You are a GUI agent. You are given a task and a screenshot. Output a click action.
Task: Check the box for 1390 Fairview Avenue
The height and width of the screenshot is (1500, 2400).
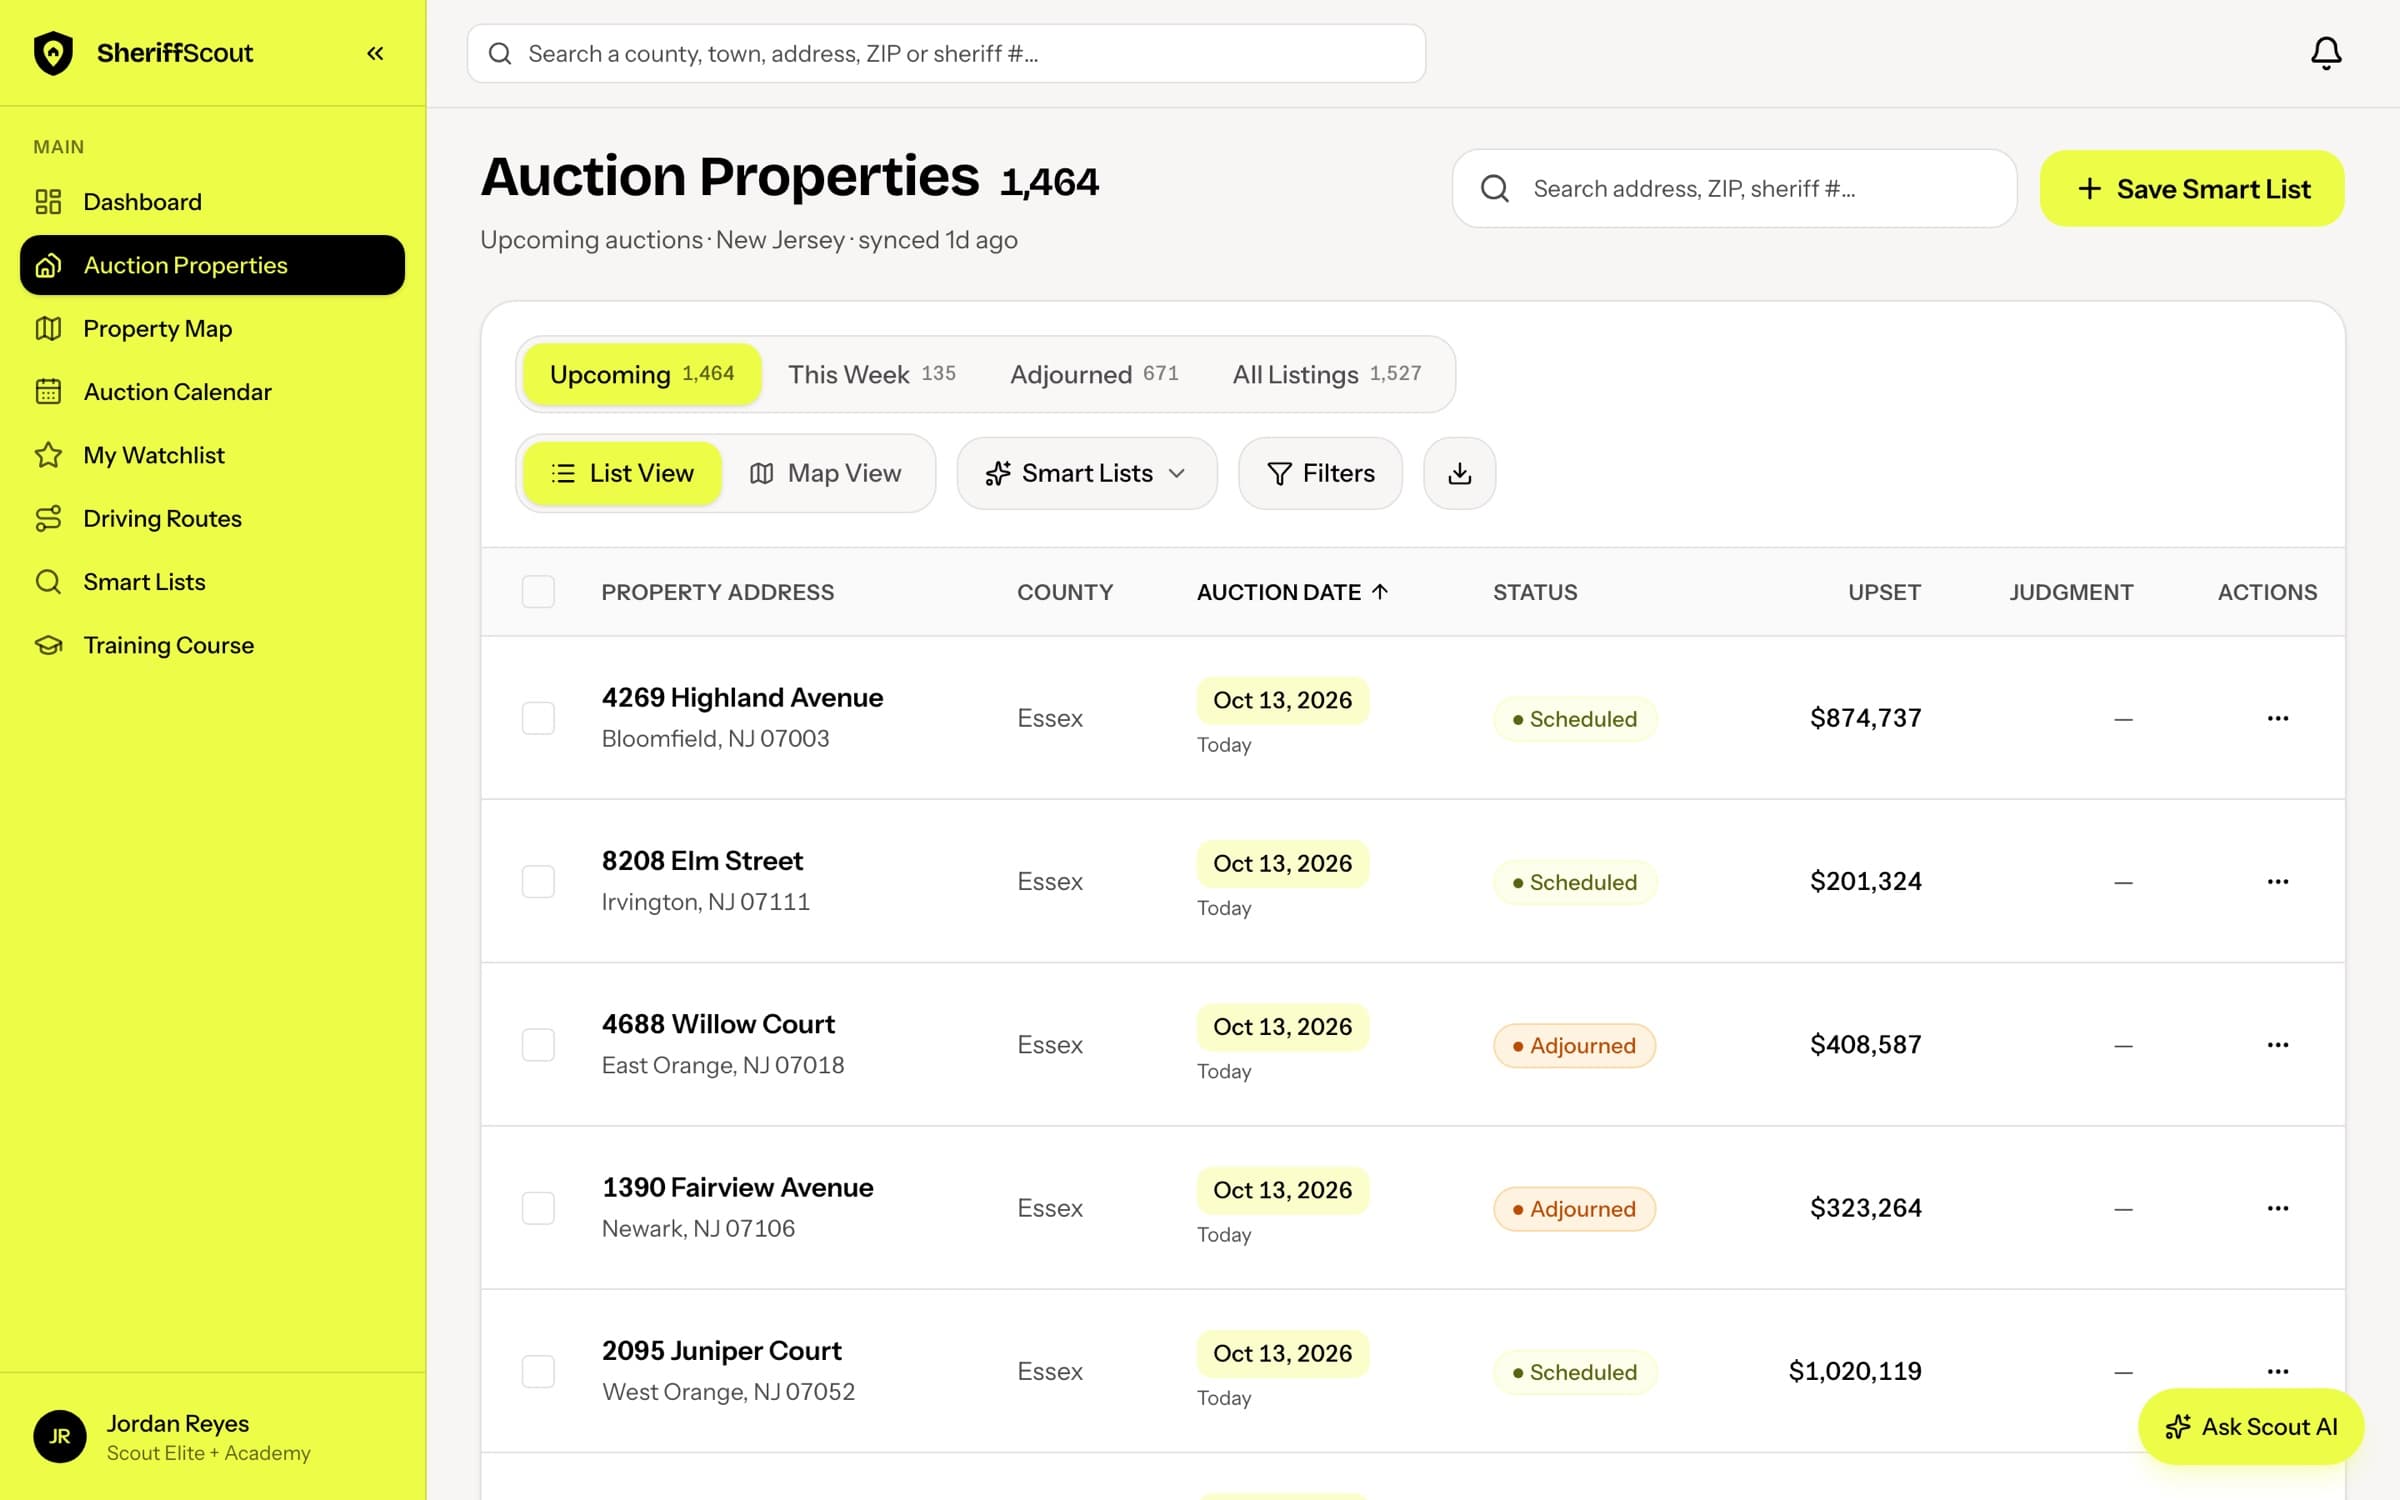(538, 1208)
